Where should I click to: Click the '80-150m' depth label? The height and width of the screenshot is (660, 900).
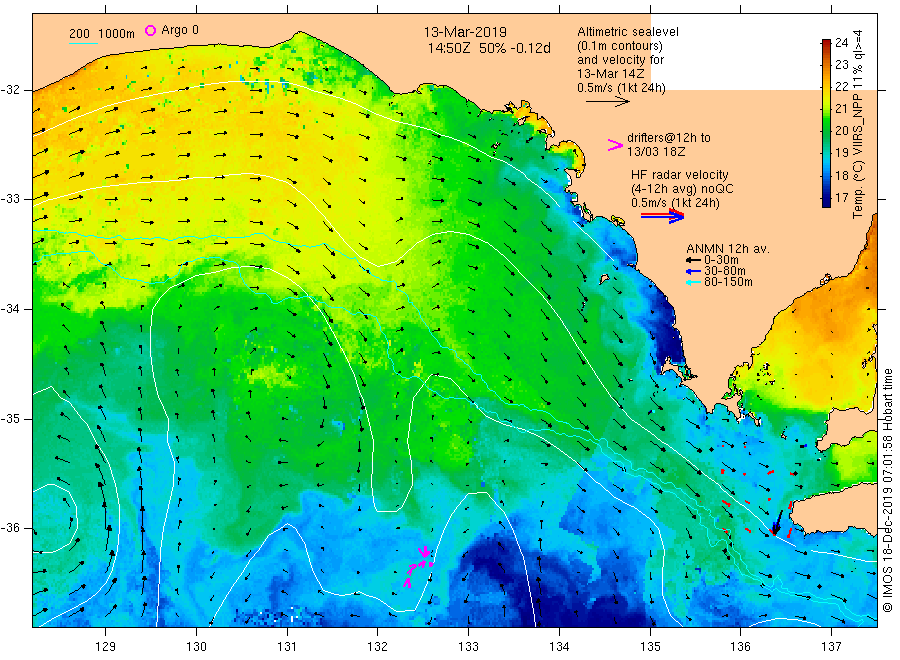[x=728, y=282]
